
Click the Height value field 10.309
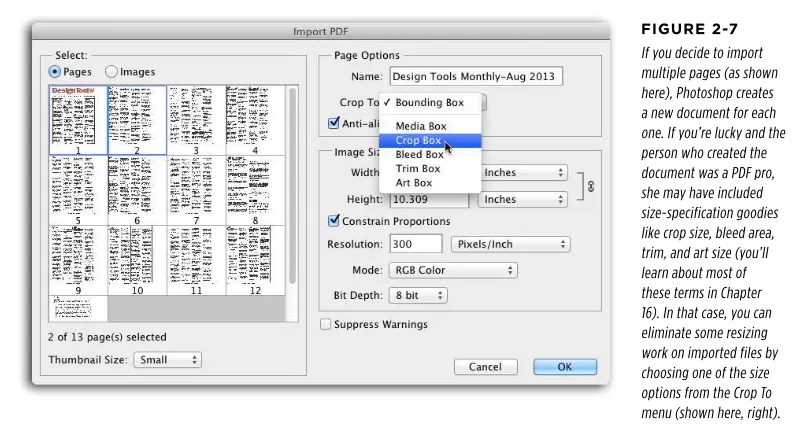click(x=429, y=199)
